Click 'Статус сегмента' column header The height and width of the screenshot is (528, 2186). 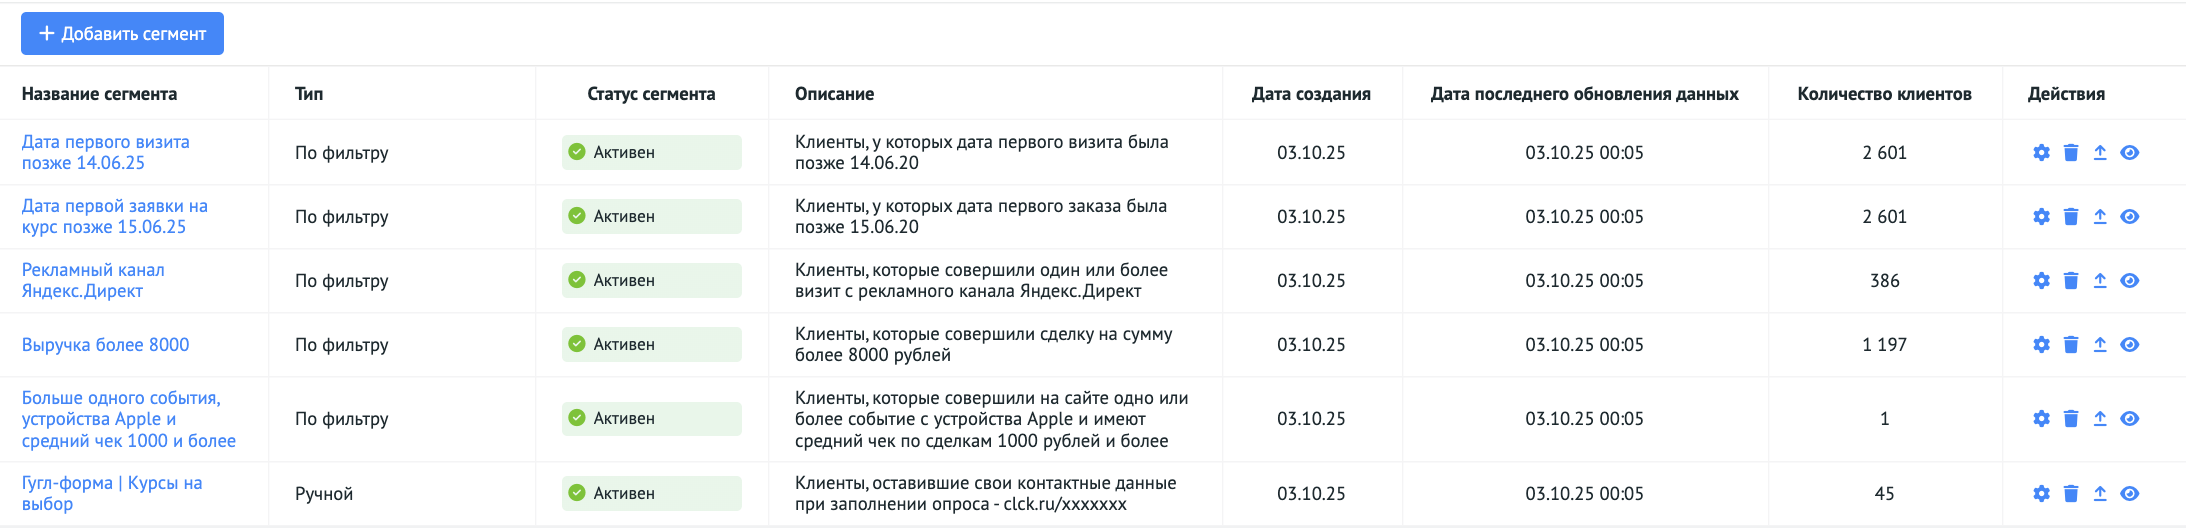(651, 94)
